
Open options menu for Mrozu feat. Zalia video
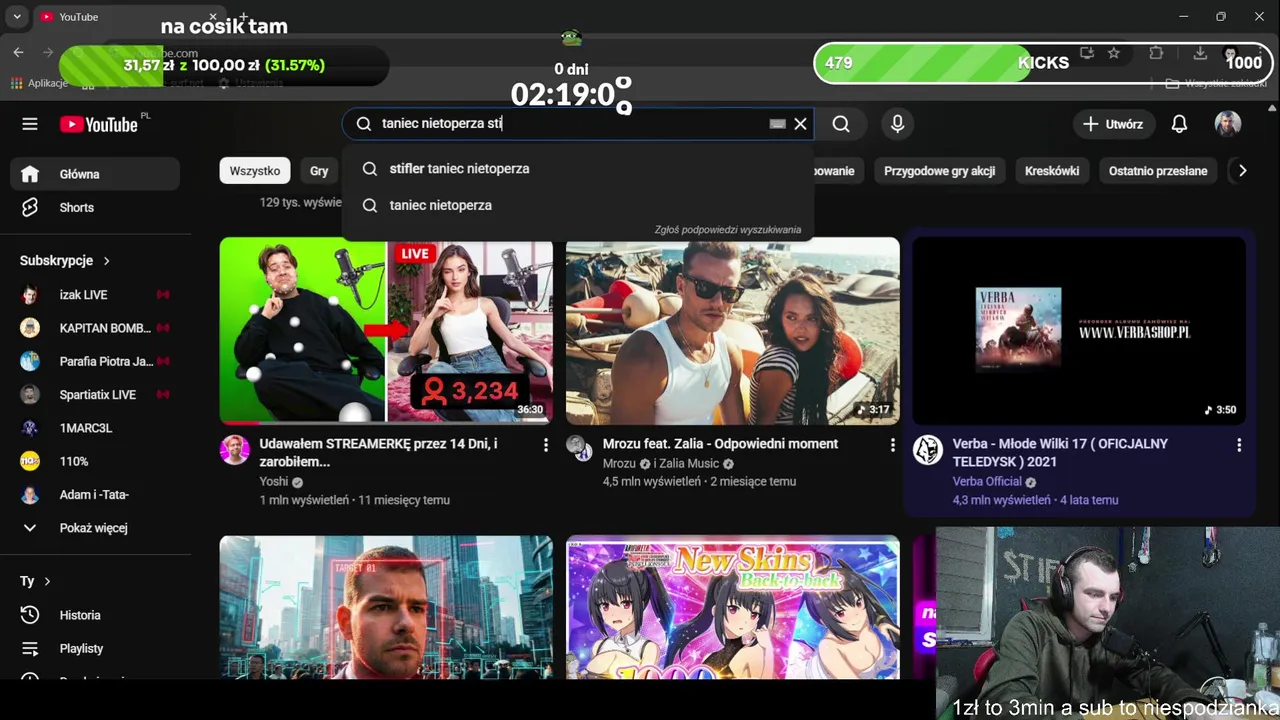pos(892,445)
